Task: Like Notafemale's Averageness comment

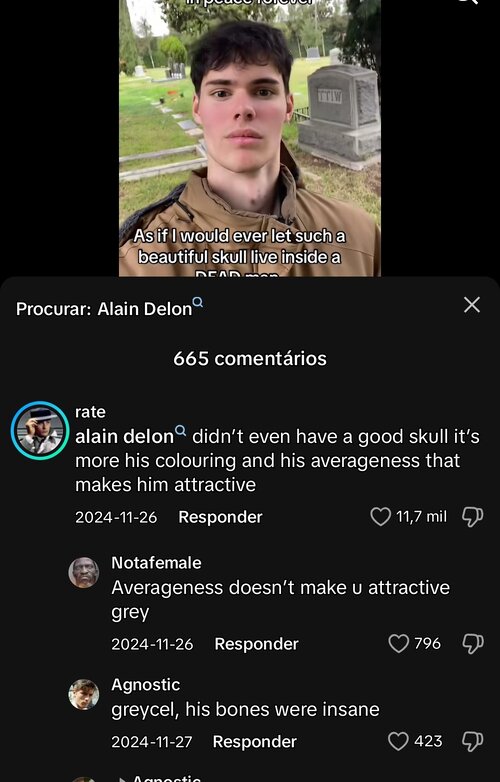Action: tap(398, 643)
